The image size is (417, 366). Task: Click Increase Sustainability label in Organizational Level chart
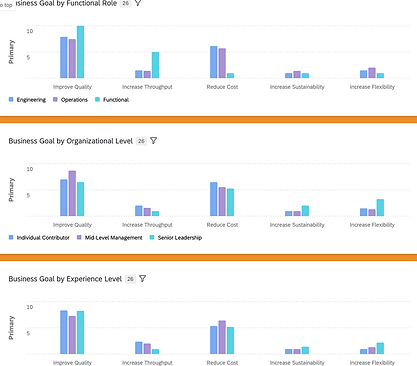297,225
